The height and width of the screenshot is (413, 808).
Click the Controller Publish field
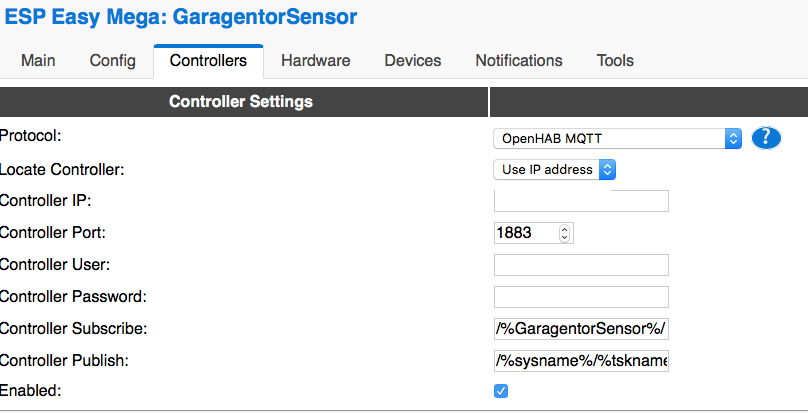coord(581,360)
